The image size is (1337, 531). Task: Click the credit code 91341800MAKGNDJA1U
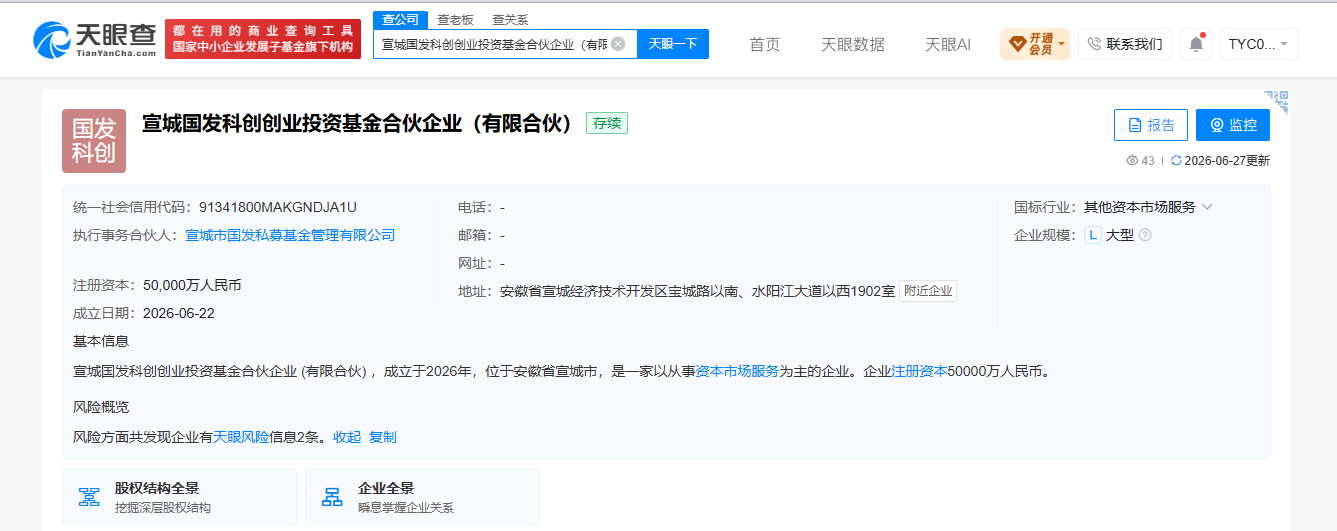pos(278,207)
